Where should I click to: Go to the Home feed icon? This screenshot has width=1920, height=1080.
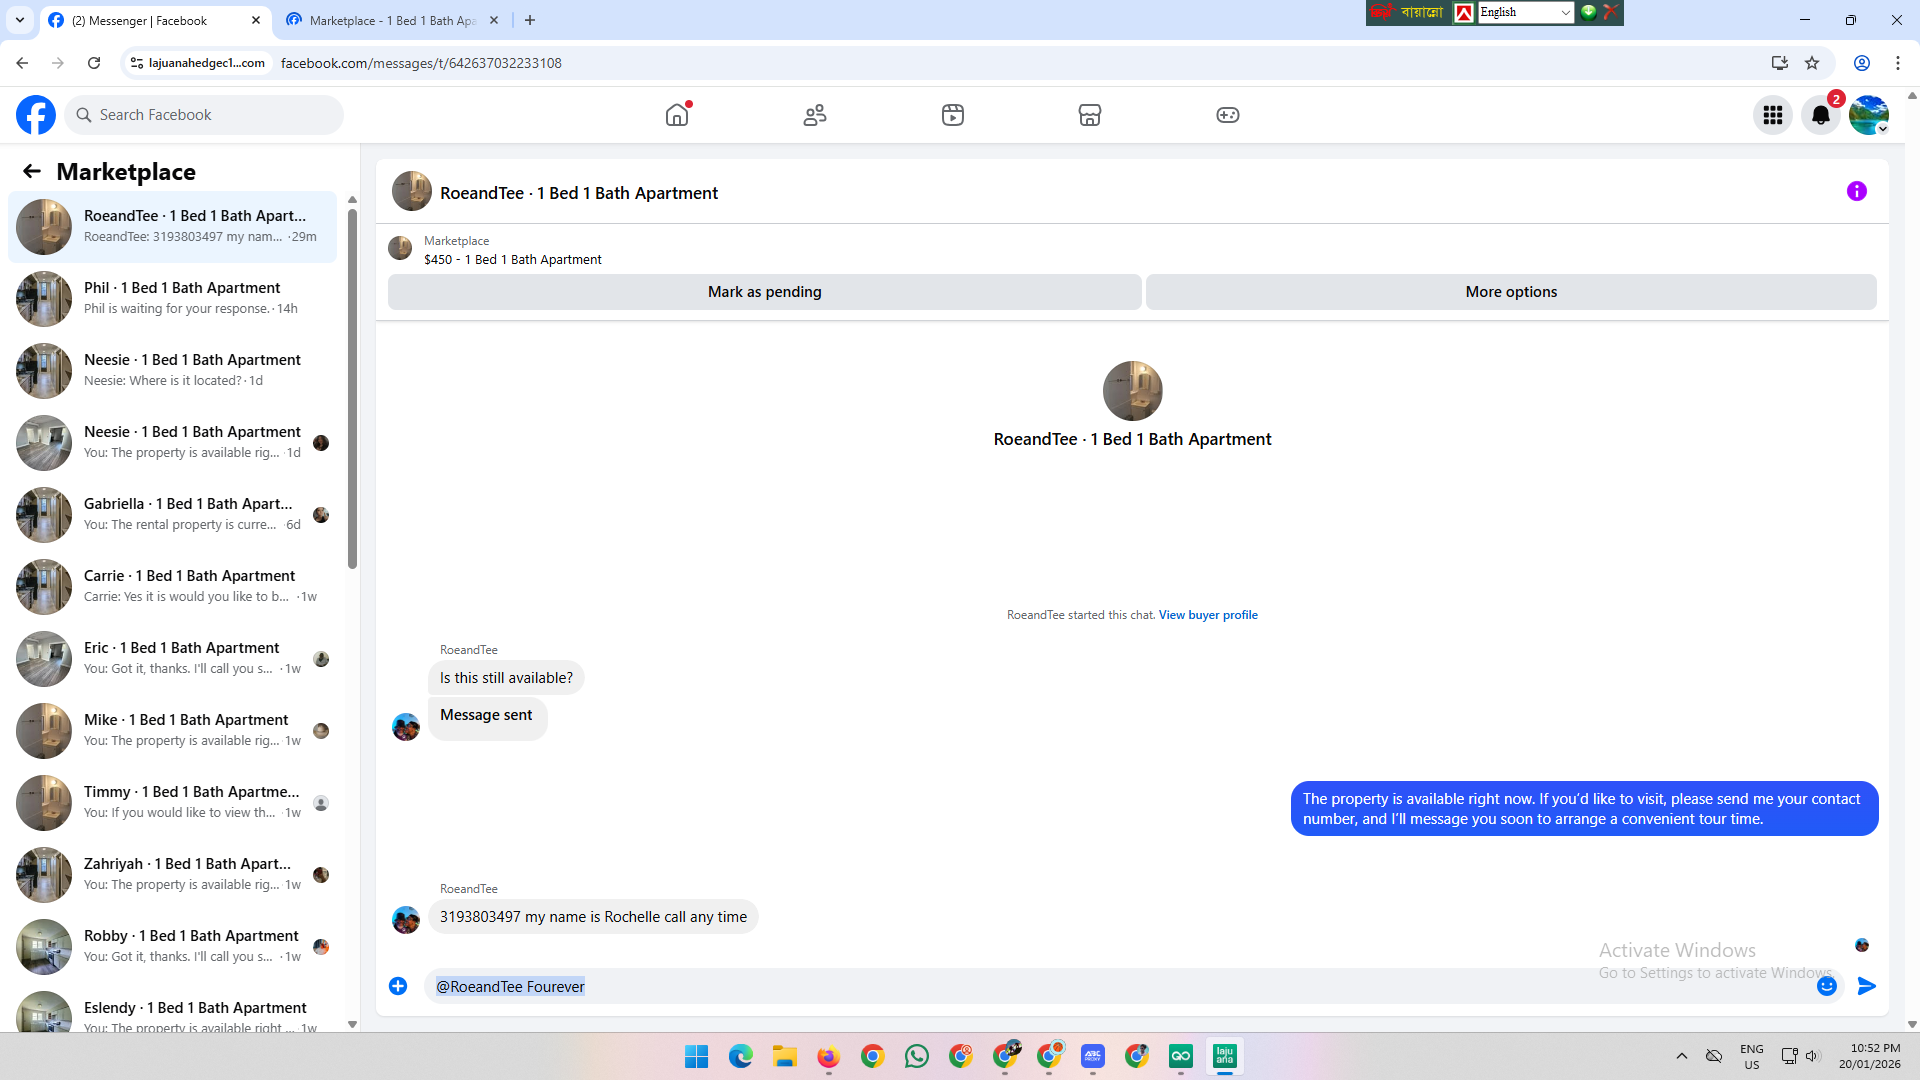click(677, 115)
